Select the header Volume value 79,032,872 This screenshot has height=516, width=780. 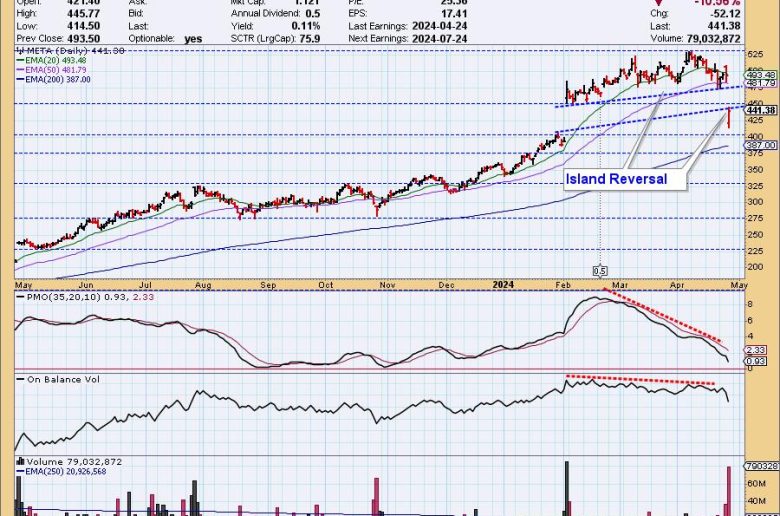pyautogui.click(x=713, y=38)
